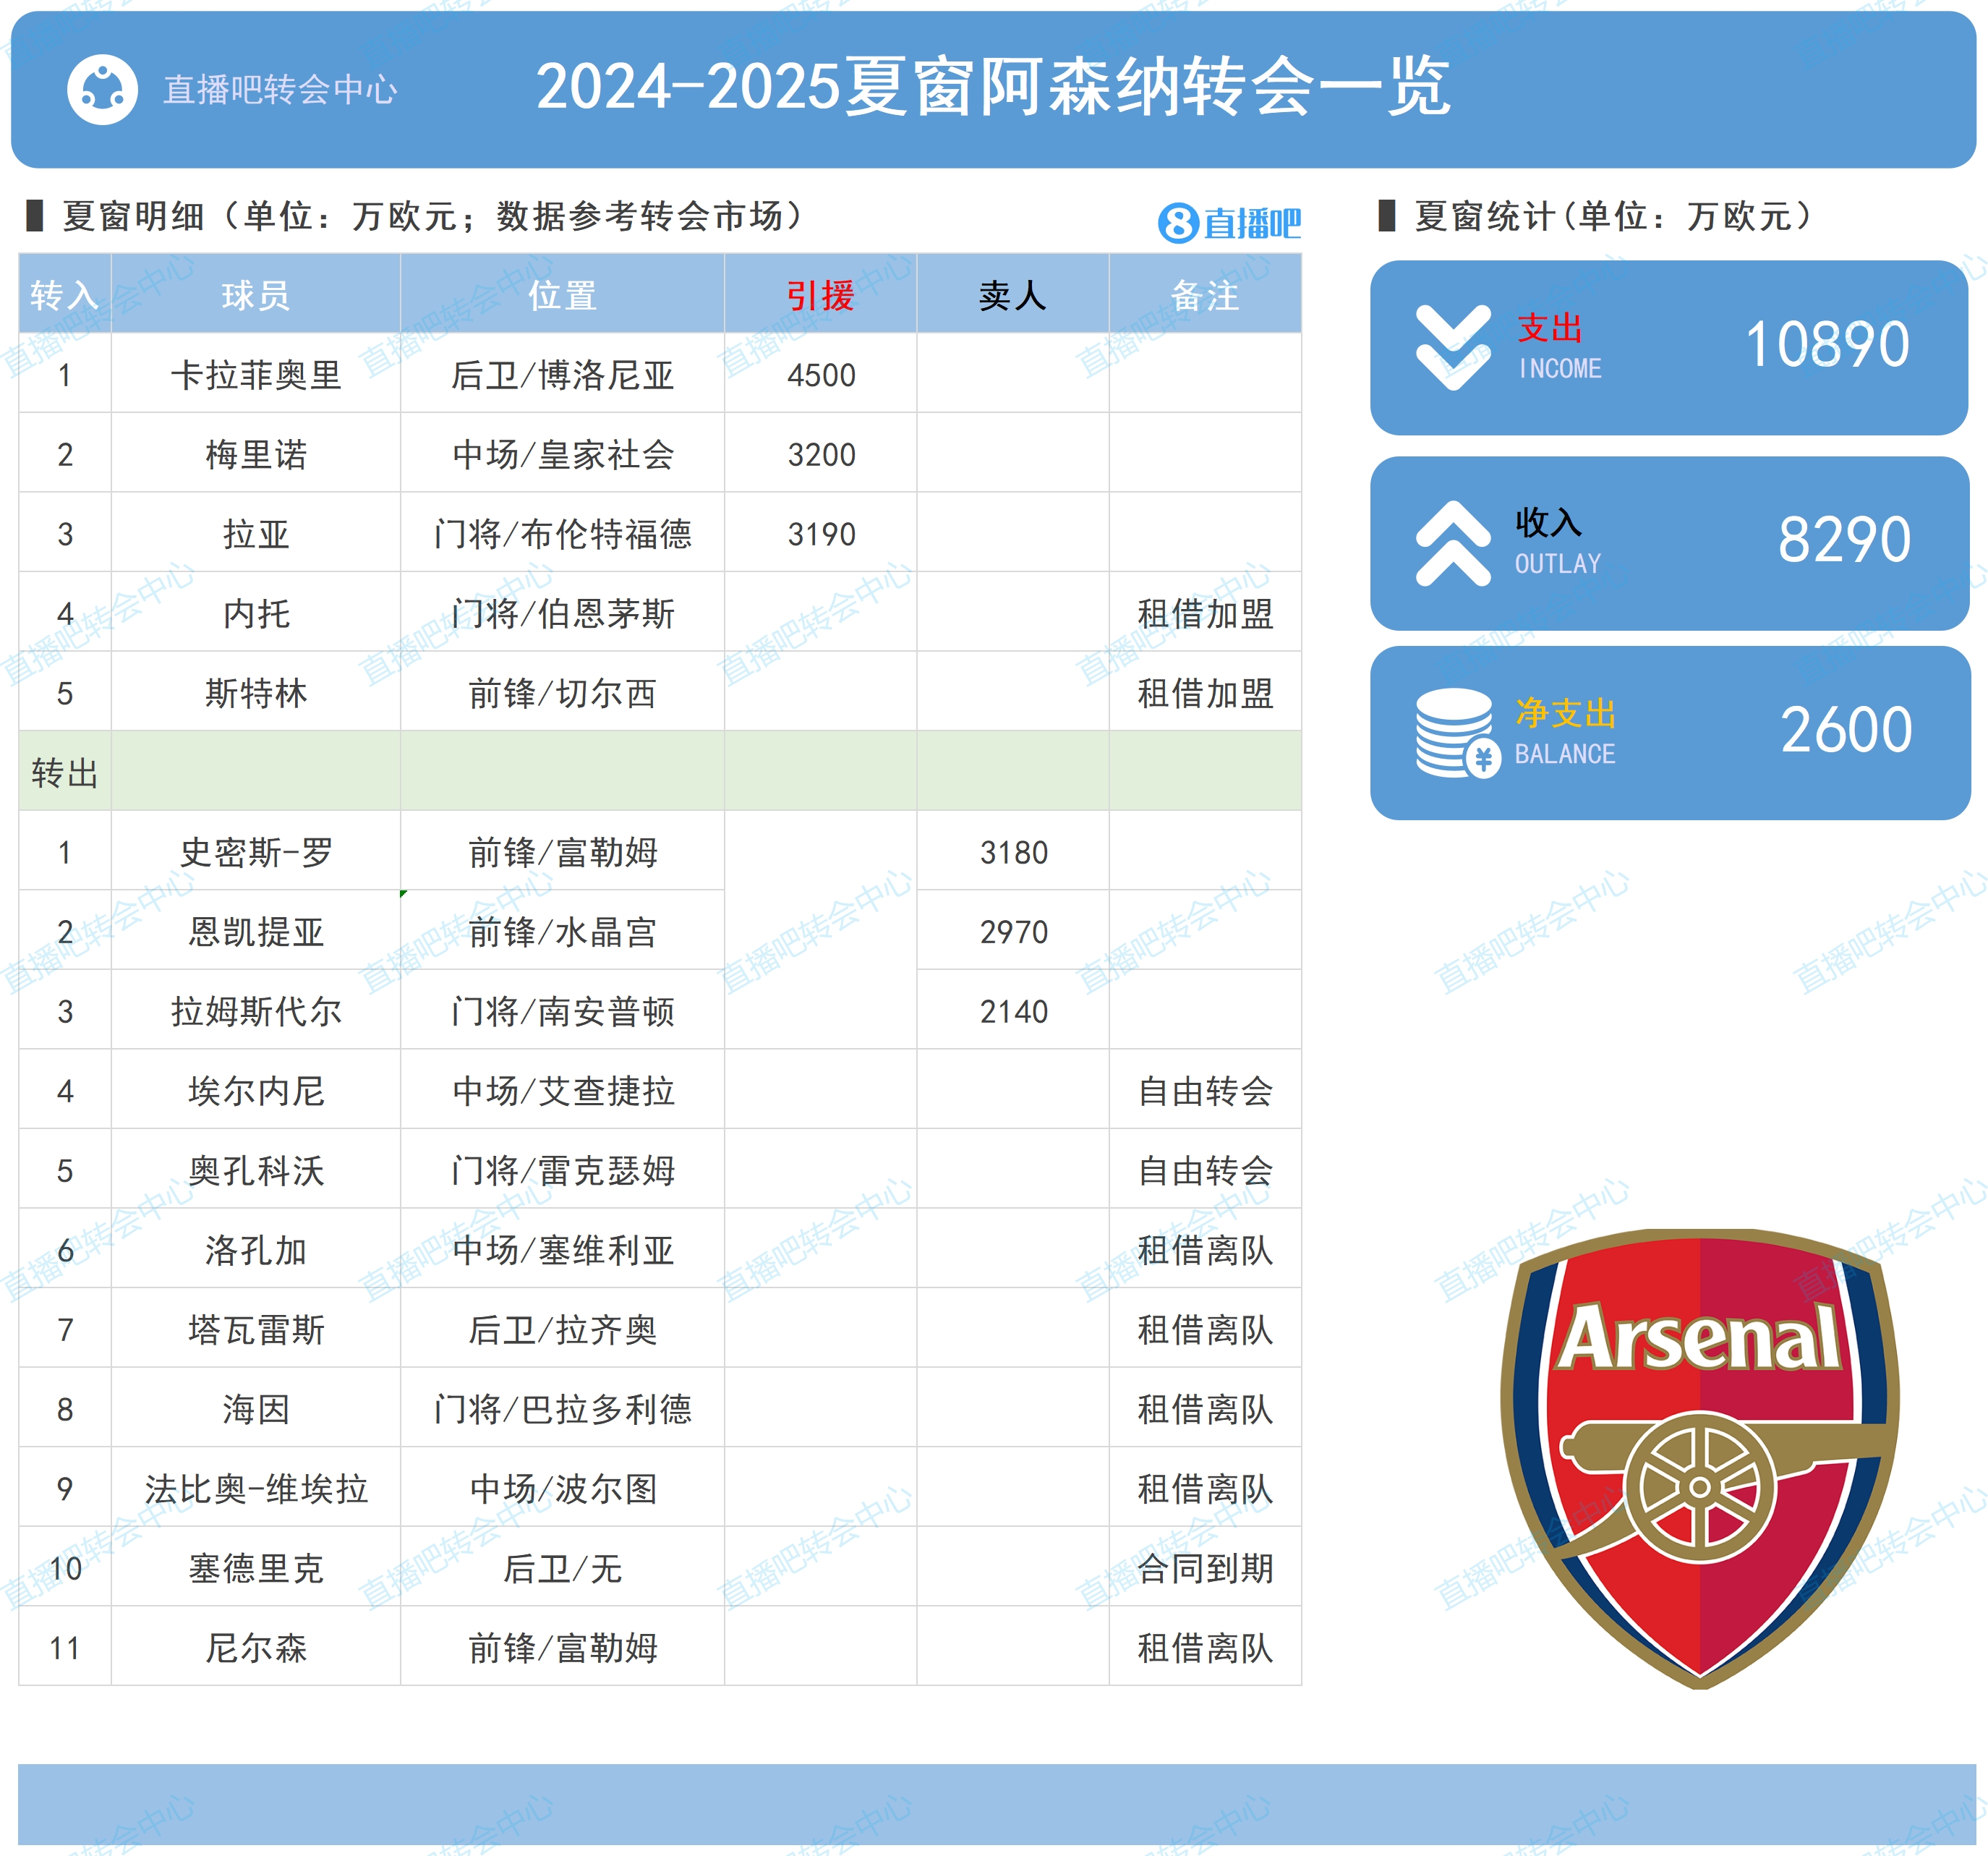The width and height of the screenshot is (1988, 1856).
Task: Select the 引援 column header
Action: click(820, 295)
